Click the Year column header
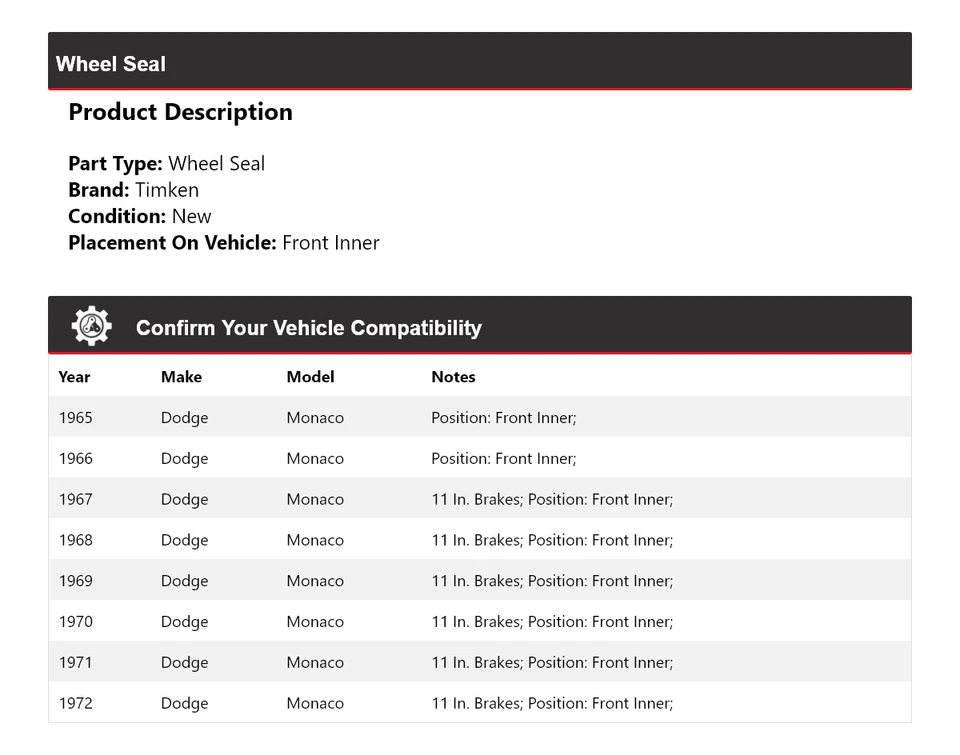 (x=74, y=377)
